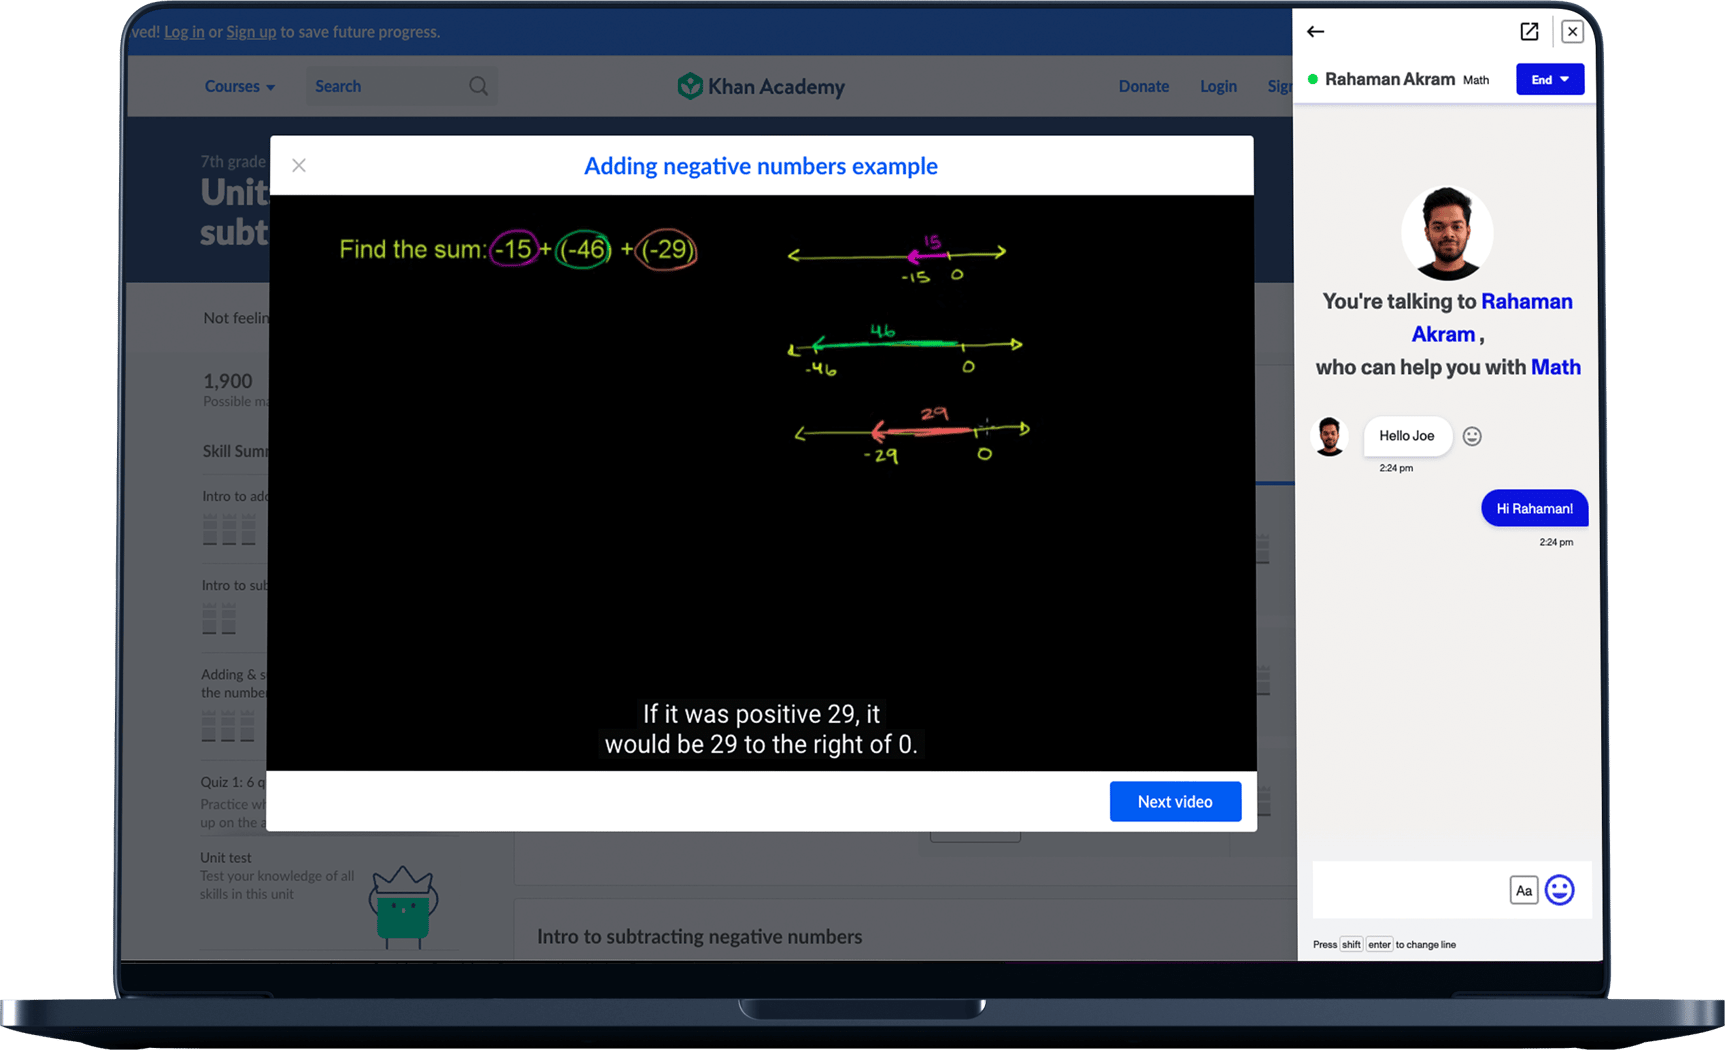
Task: Click the search magnifier icon
Action: pyautogui.click(x=478, y=87)
